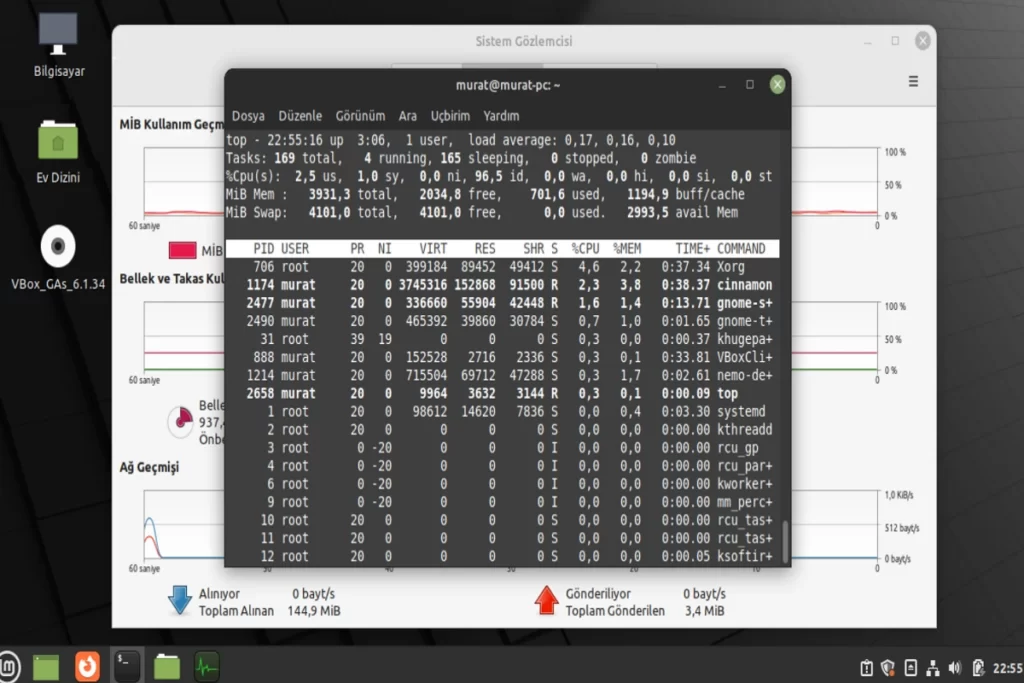The height and width of the screenshot is (683, 1024).
Task: Click the clock showing 22:55
Action: pyautogui.click(x=1006, y=667)
